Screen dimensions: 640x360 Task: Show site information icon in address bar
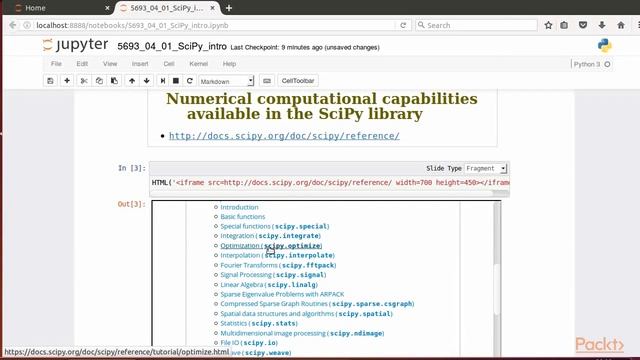point(27,25)
